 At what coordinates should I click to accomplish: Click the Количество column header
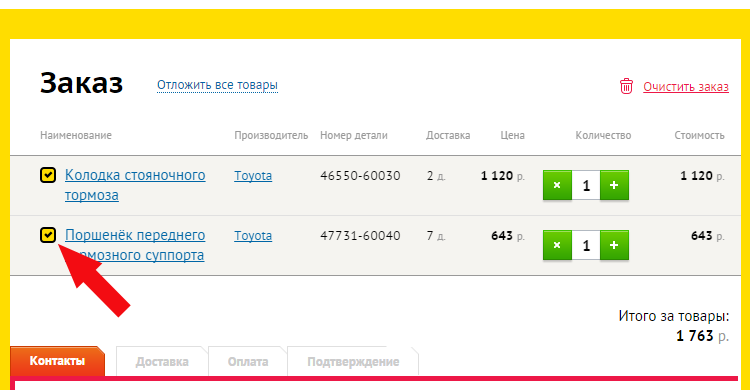coord(603,135)
